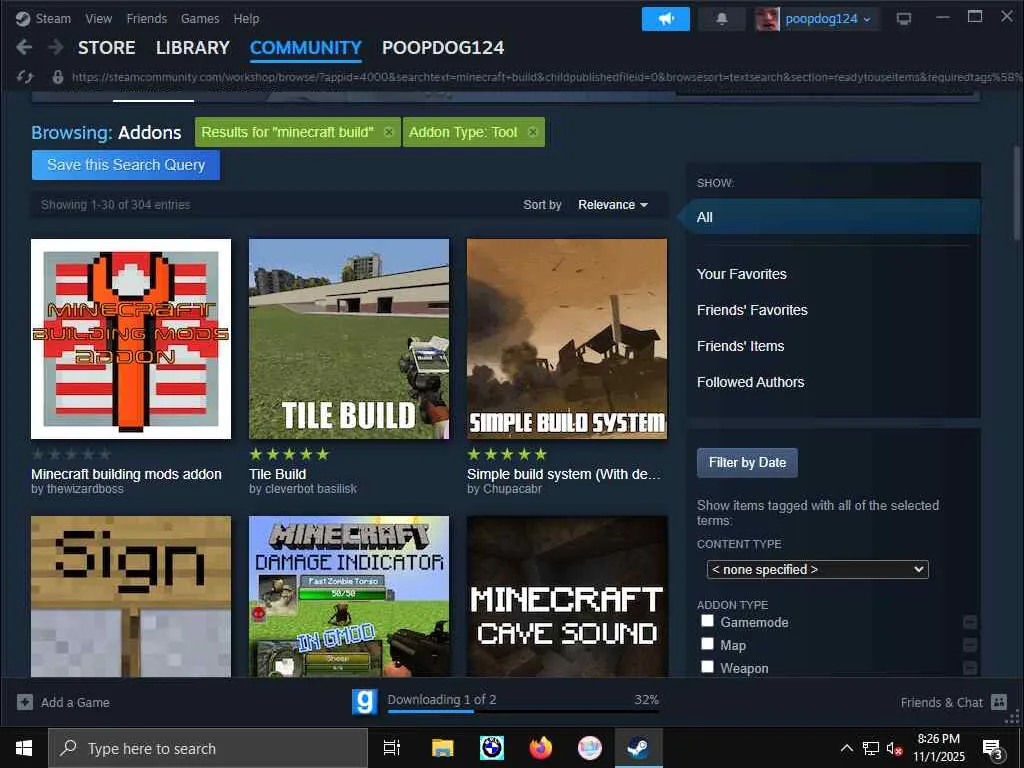Viewport: 1024px width, 768px height.
Task: Open the Friends menu
Action: (146, 19)
